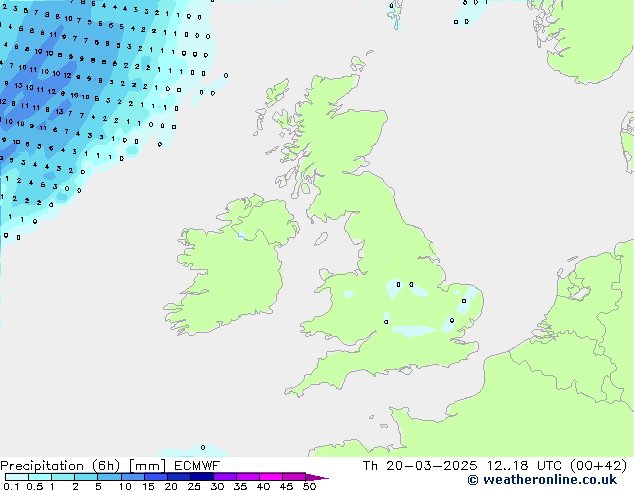
Task: Click the "Precipitation (6h)" title text
Action: pos(60,466)
